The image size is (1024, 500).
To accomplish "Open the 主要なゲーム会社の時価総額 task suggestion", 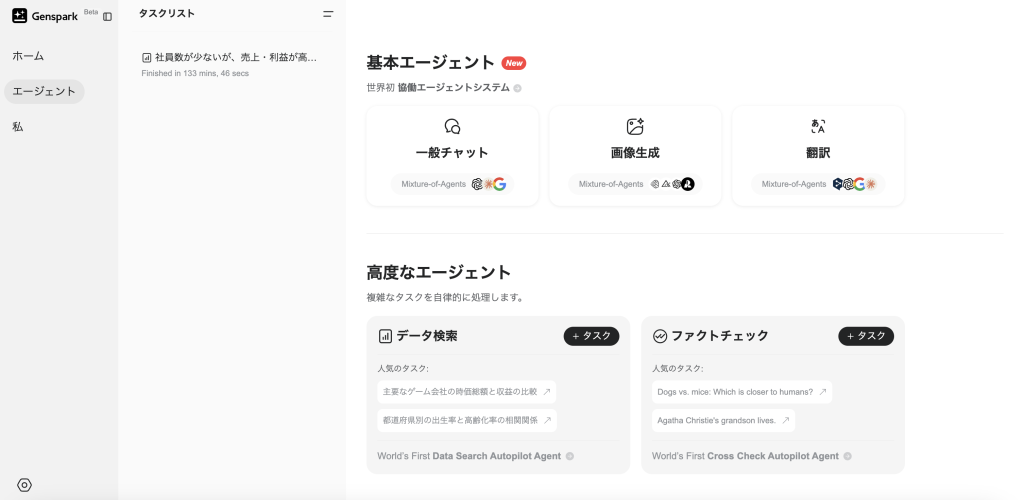I will 466,392.
